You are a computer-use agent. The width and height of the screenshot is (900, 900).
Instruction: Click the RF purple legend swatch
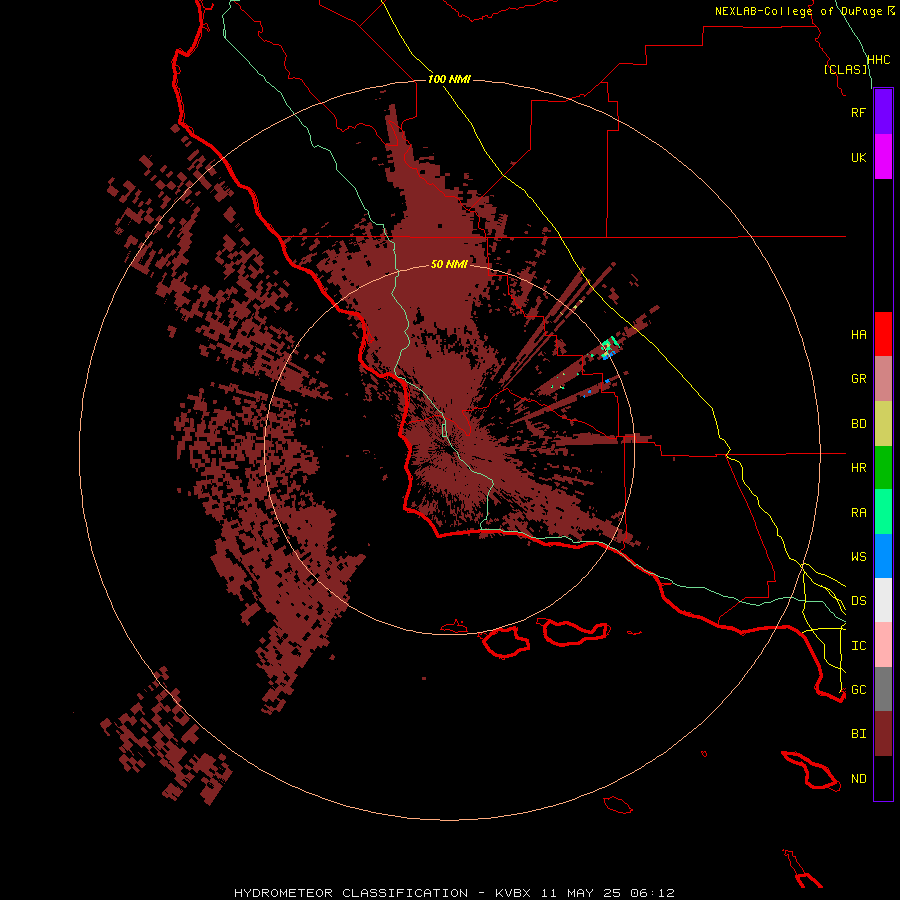(x=883, y=112)
